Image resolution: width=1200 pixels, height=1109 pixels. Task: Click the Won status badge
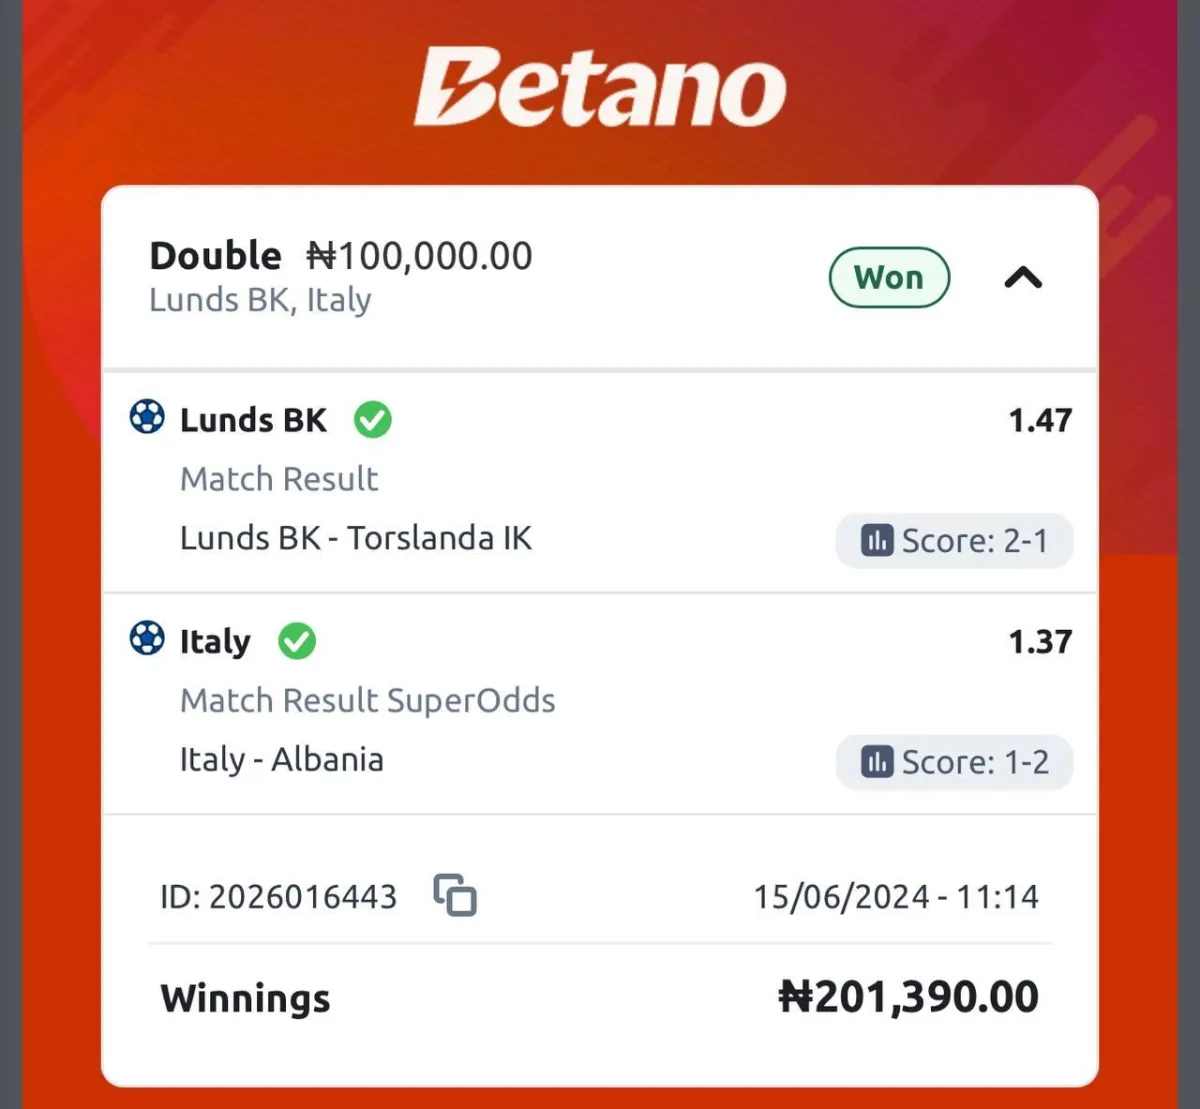[x=889, y=277]
